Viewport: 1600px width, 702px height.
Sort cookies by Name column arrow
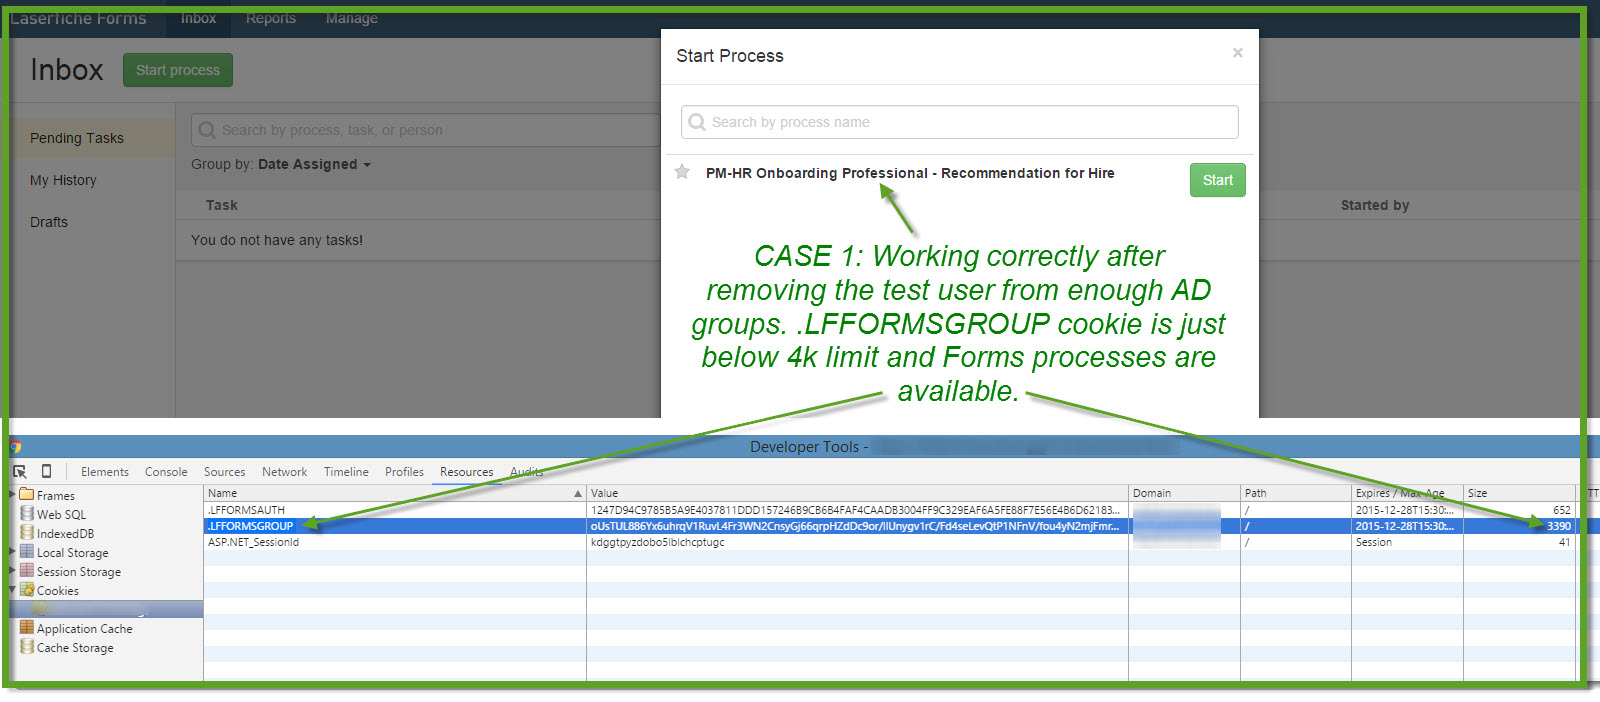pyautogui.click(x=577, y=493)
